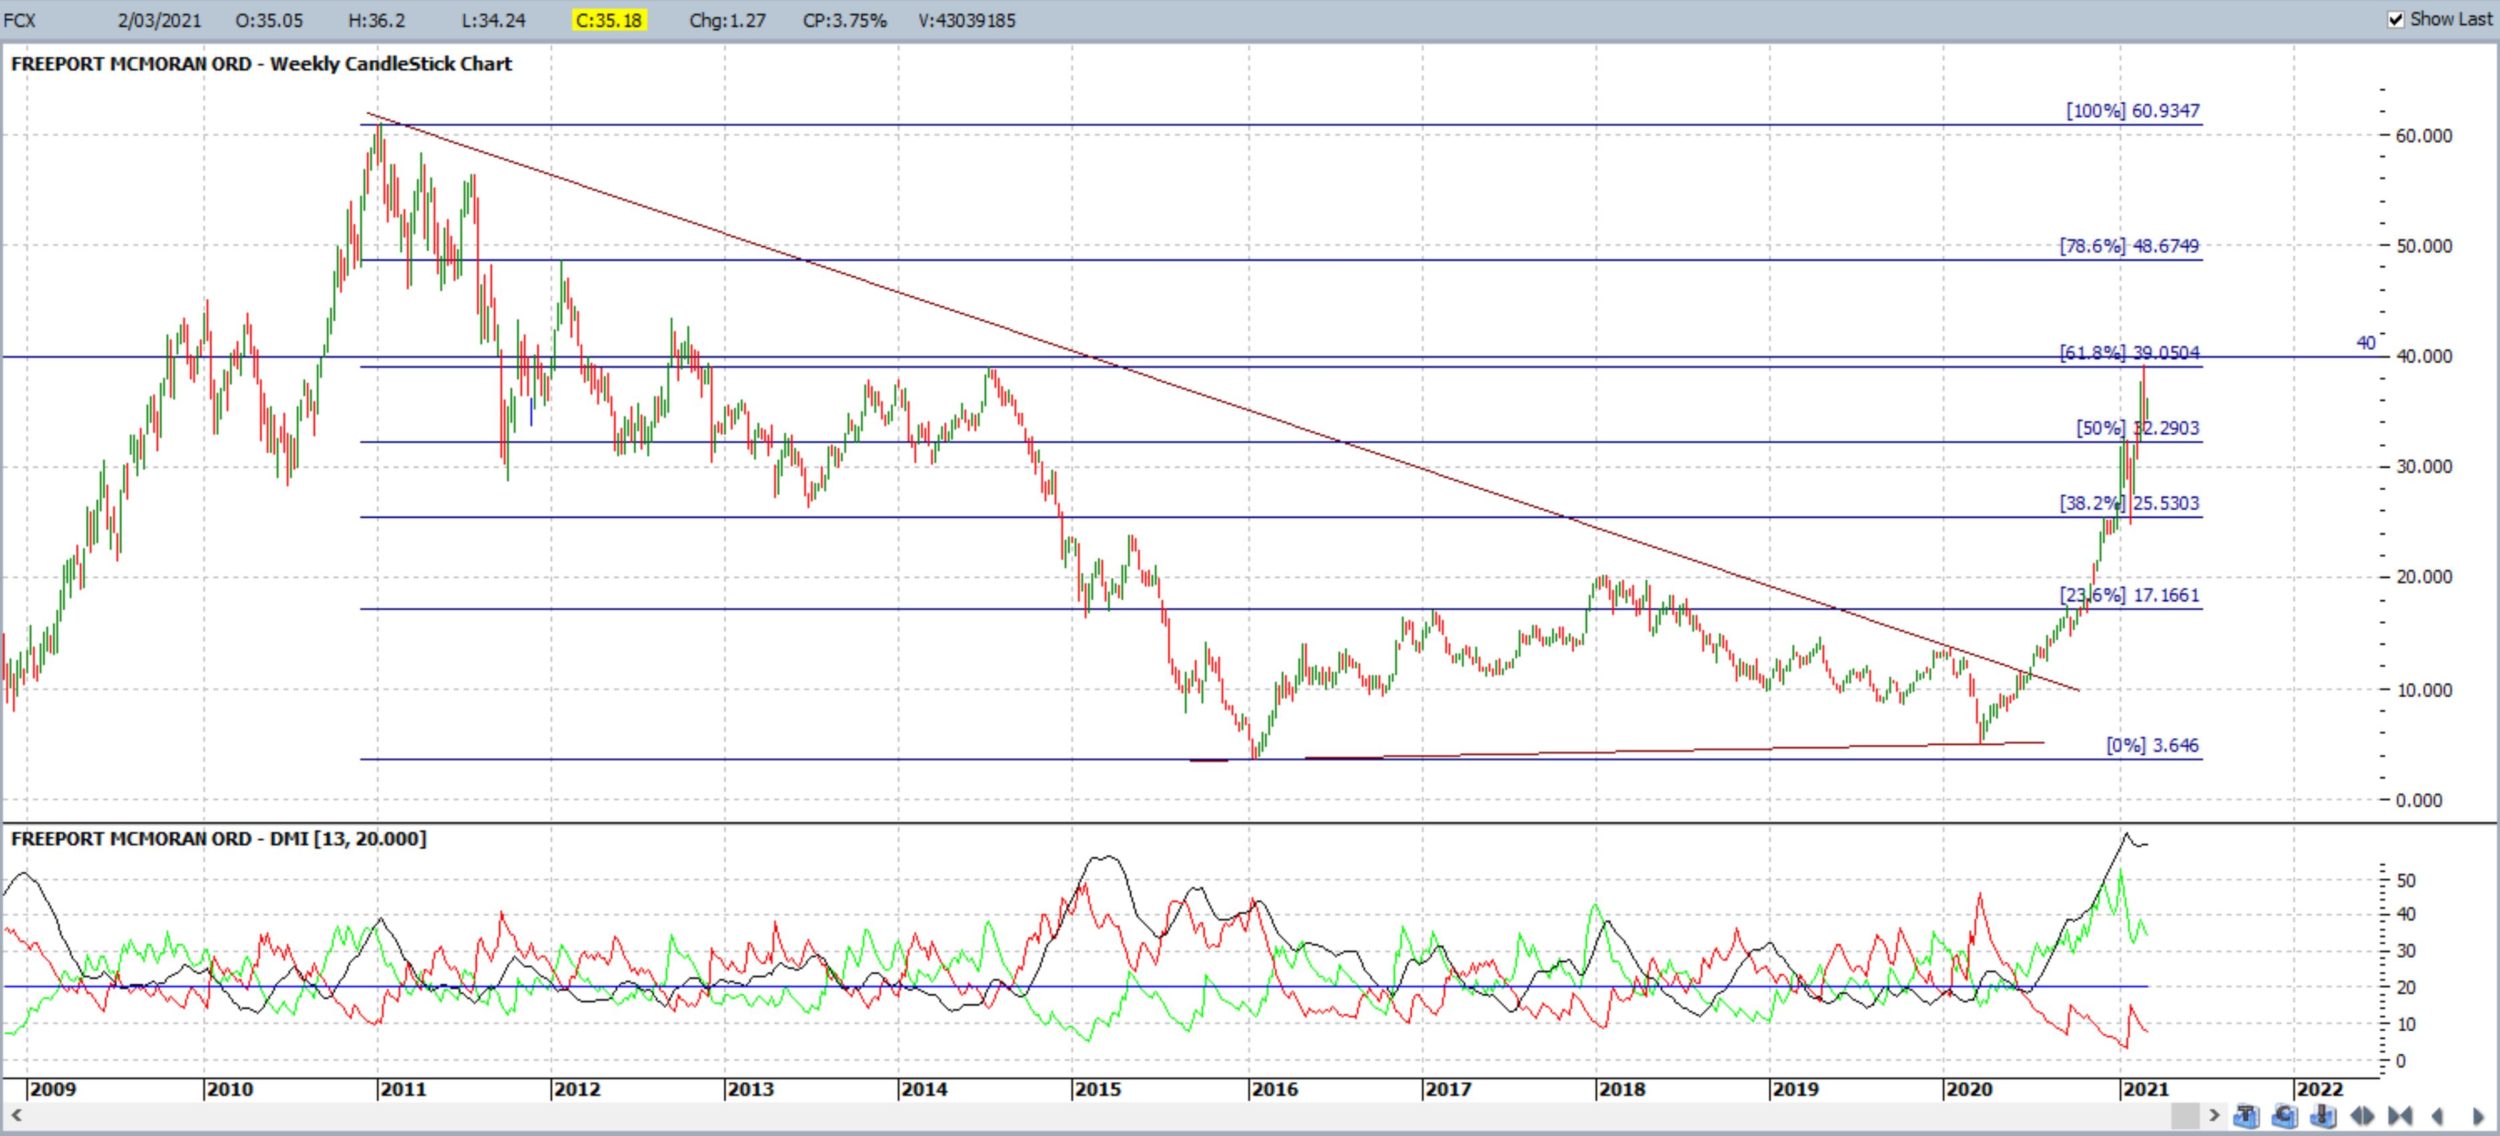Click the FCX ticker symbol

pos(20,20)
